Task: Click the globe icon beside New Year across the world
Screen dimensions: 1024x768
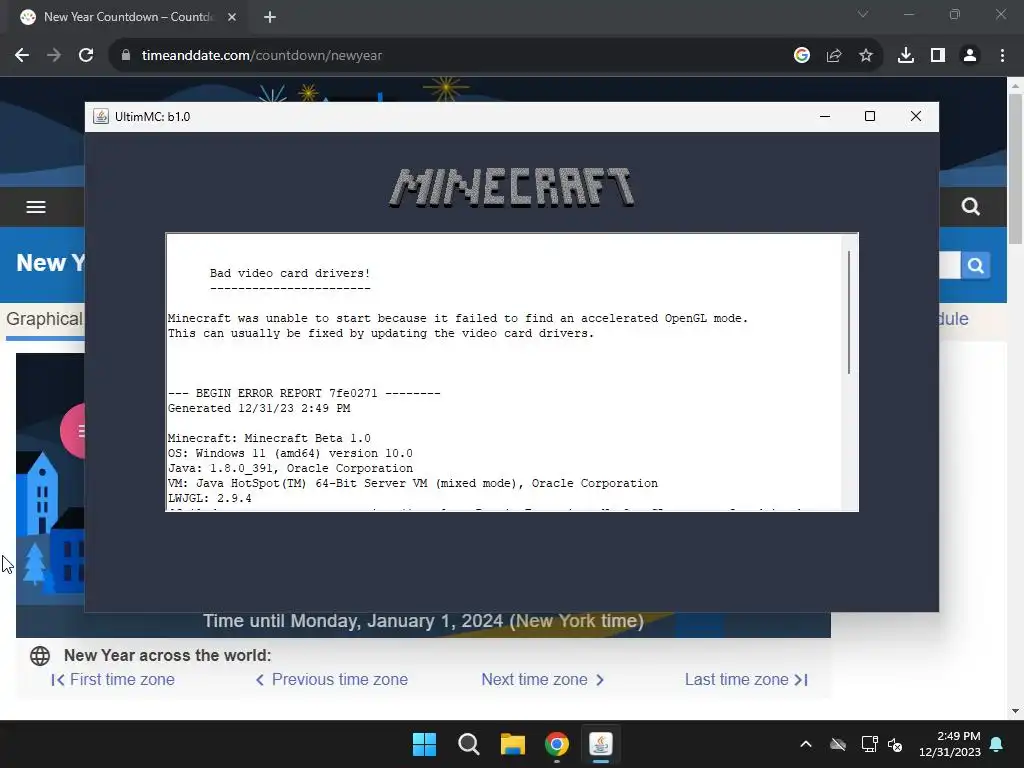Action: [x=40, y=656]
